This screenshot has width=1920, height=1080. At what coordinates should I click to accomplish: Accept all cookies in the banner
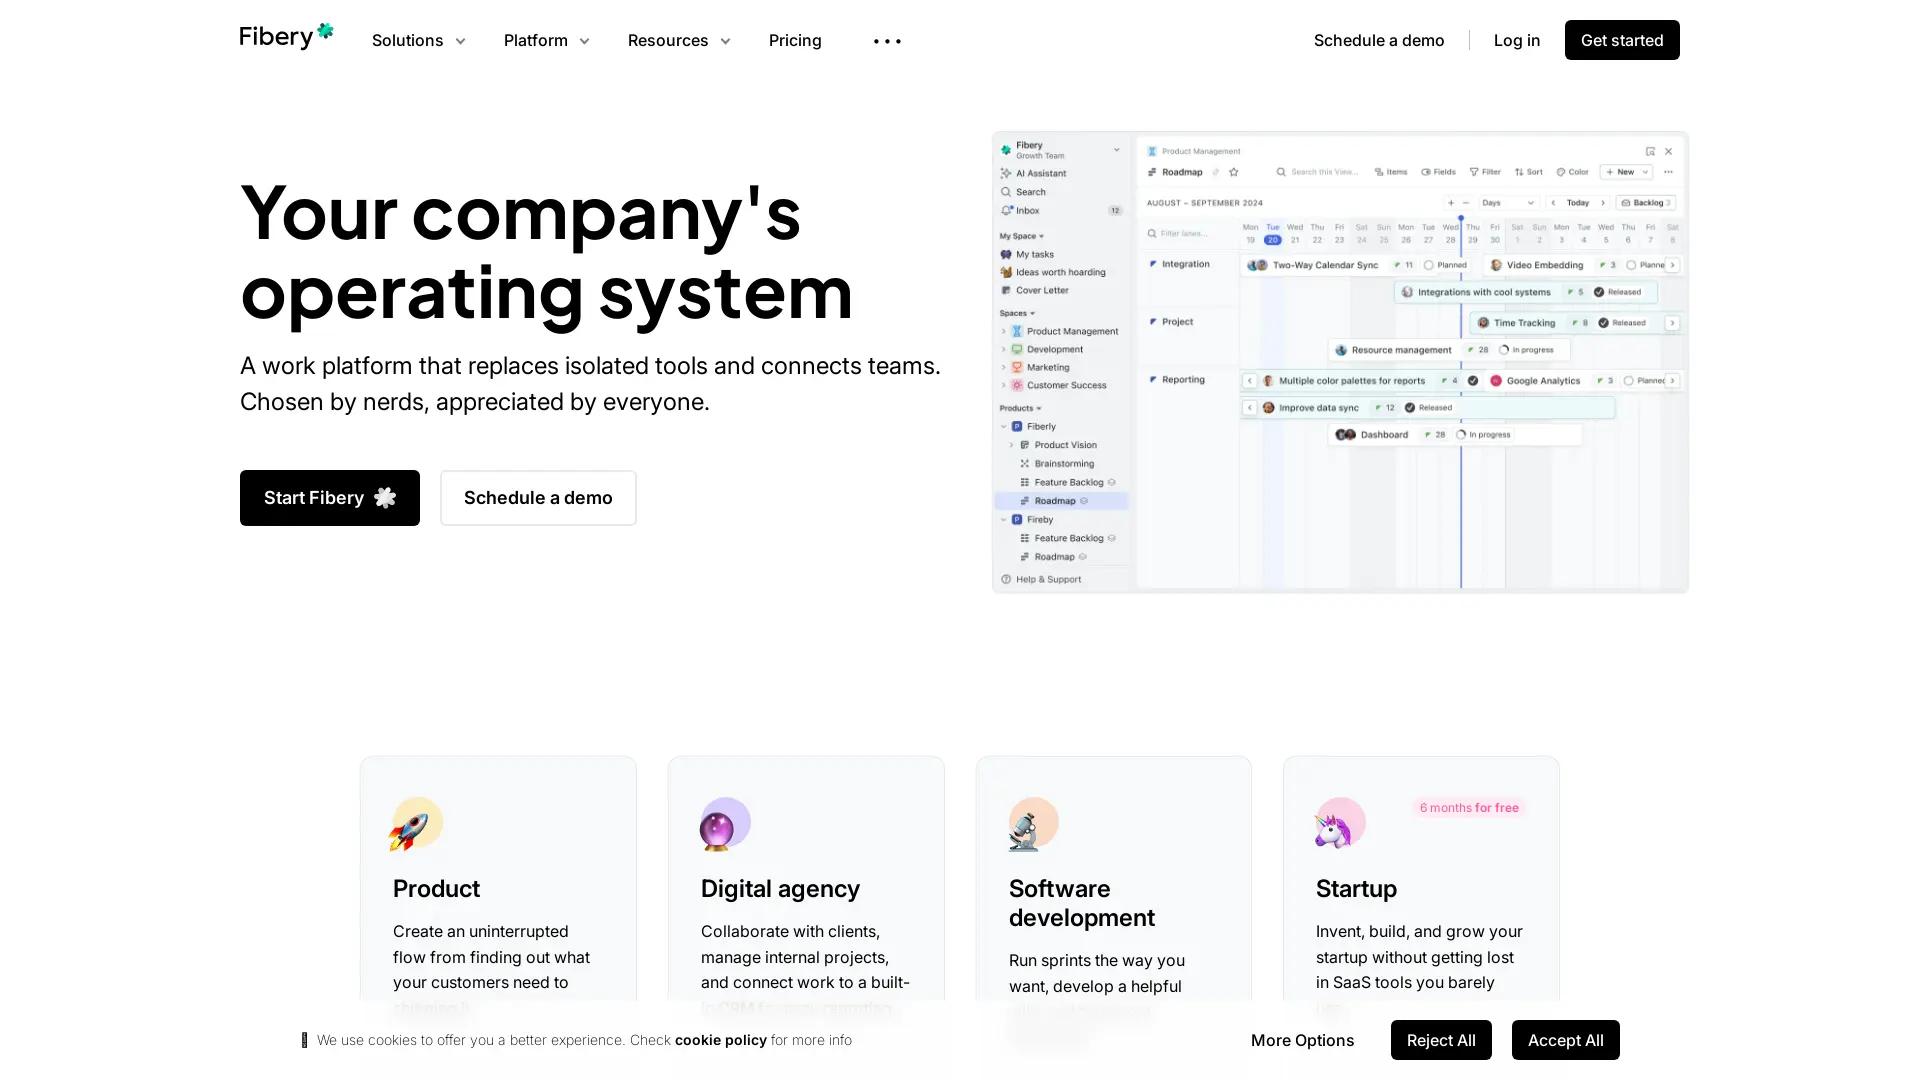(1565, 1040)
